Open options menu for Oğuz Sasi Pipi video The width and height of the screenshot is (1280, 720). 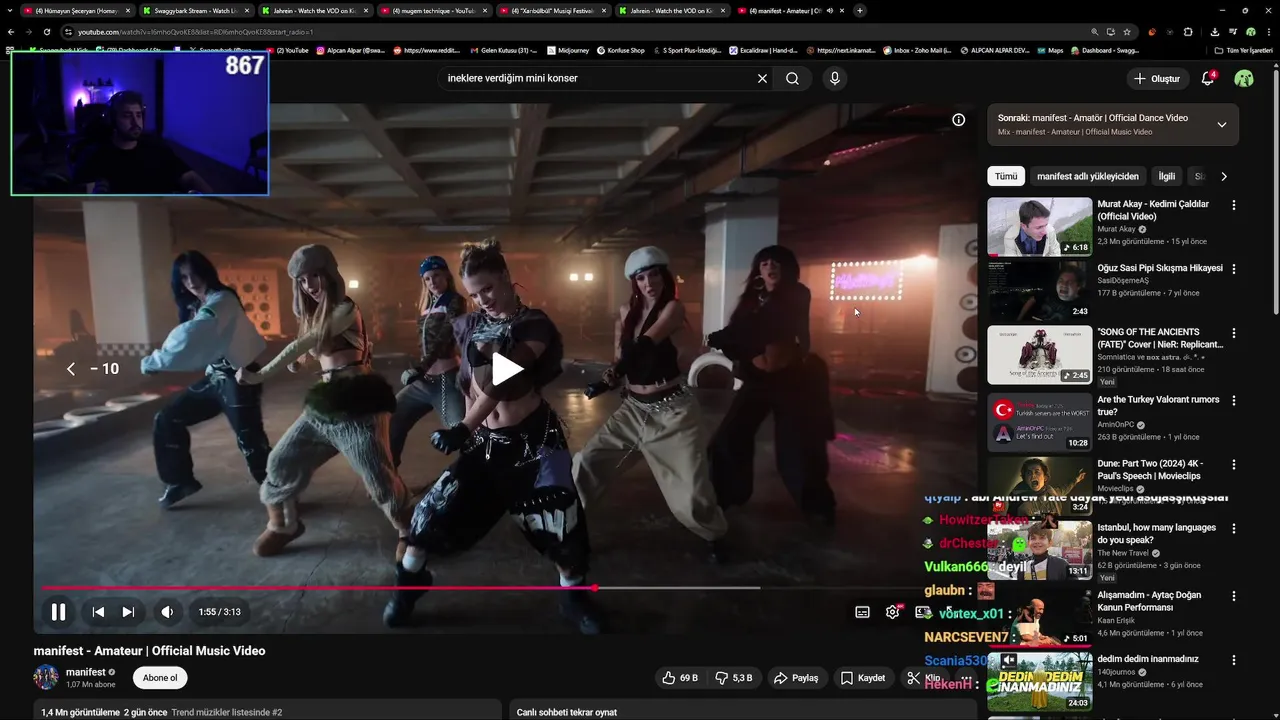coord(1233,269)
